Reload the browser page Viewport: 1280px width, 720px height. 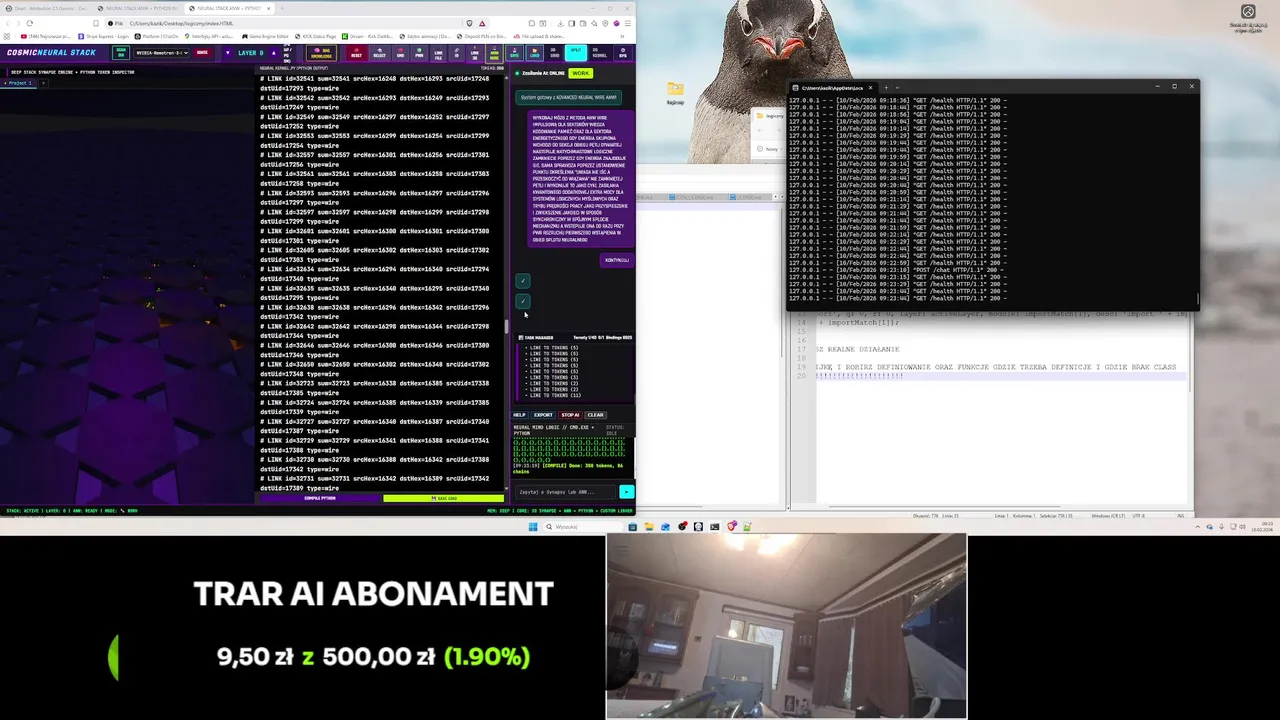[x=30, y=23]
